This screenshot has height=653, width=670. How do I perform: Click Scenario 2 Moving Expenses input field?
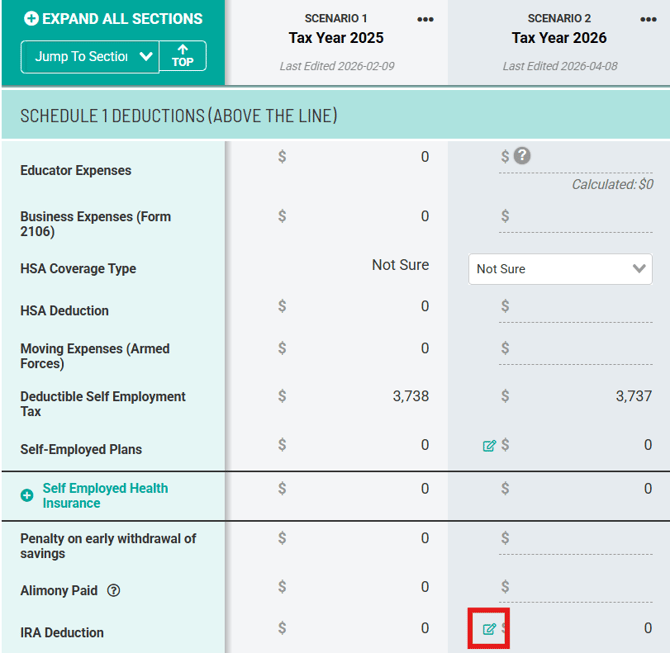[x=582, y=349]
